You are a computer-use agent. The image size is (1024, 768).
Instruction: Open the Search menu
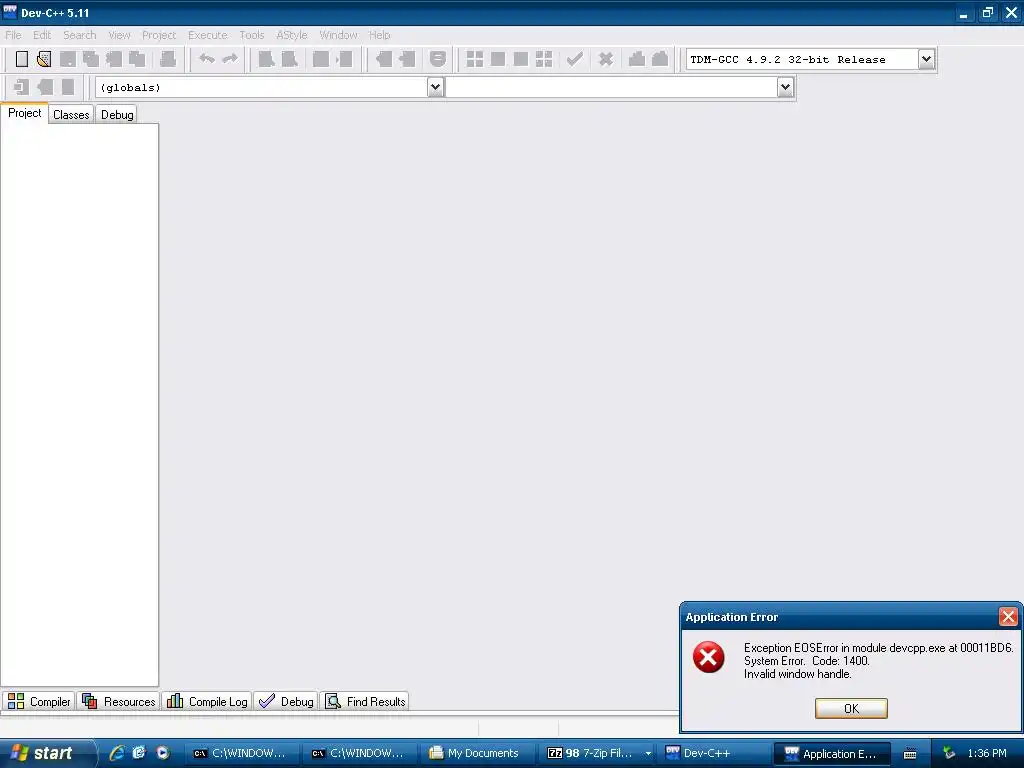pyautogui.click(x=80, y=35)
